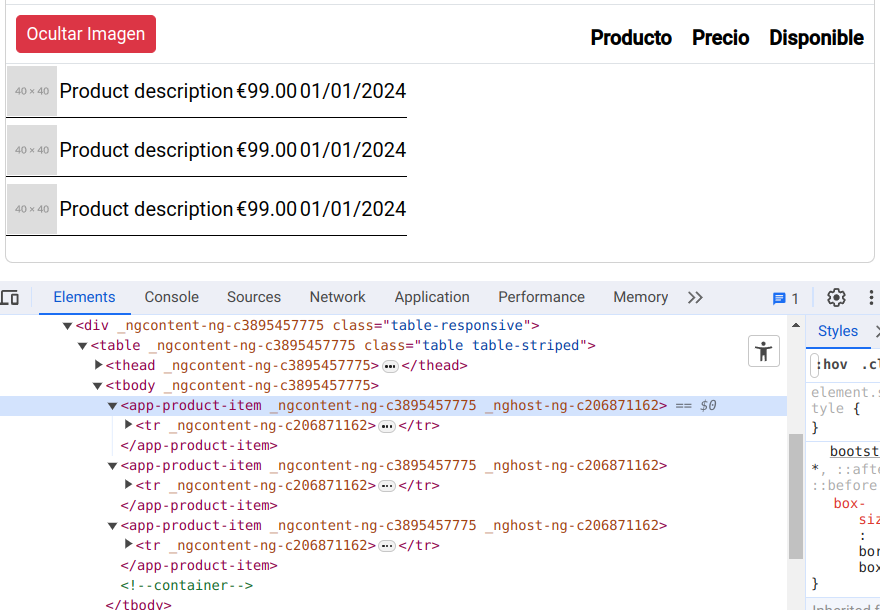Image resolution: width=880 pixels, height=610 pixels.
Task: Open the DevTools settings gear
Action: [x=836, y=297]
